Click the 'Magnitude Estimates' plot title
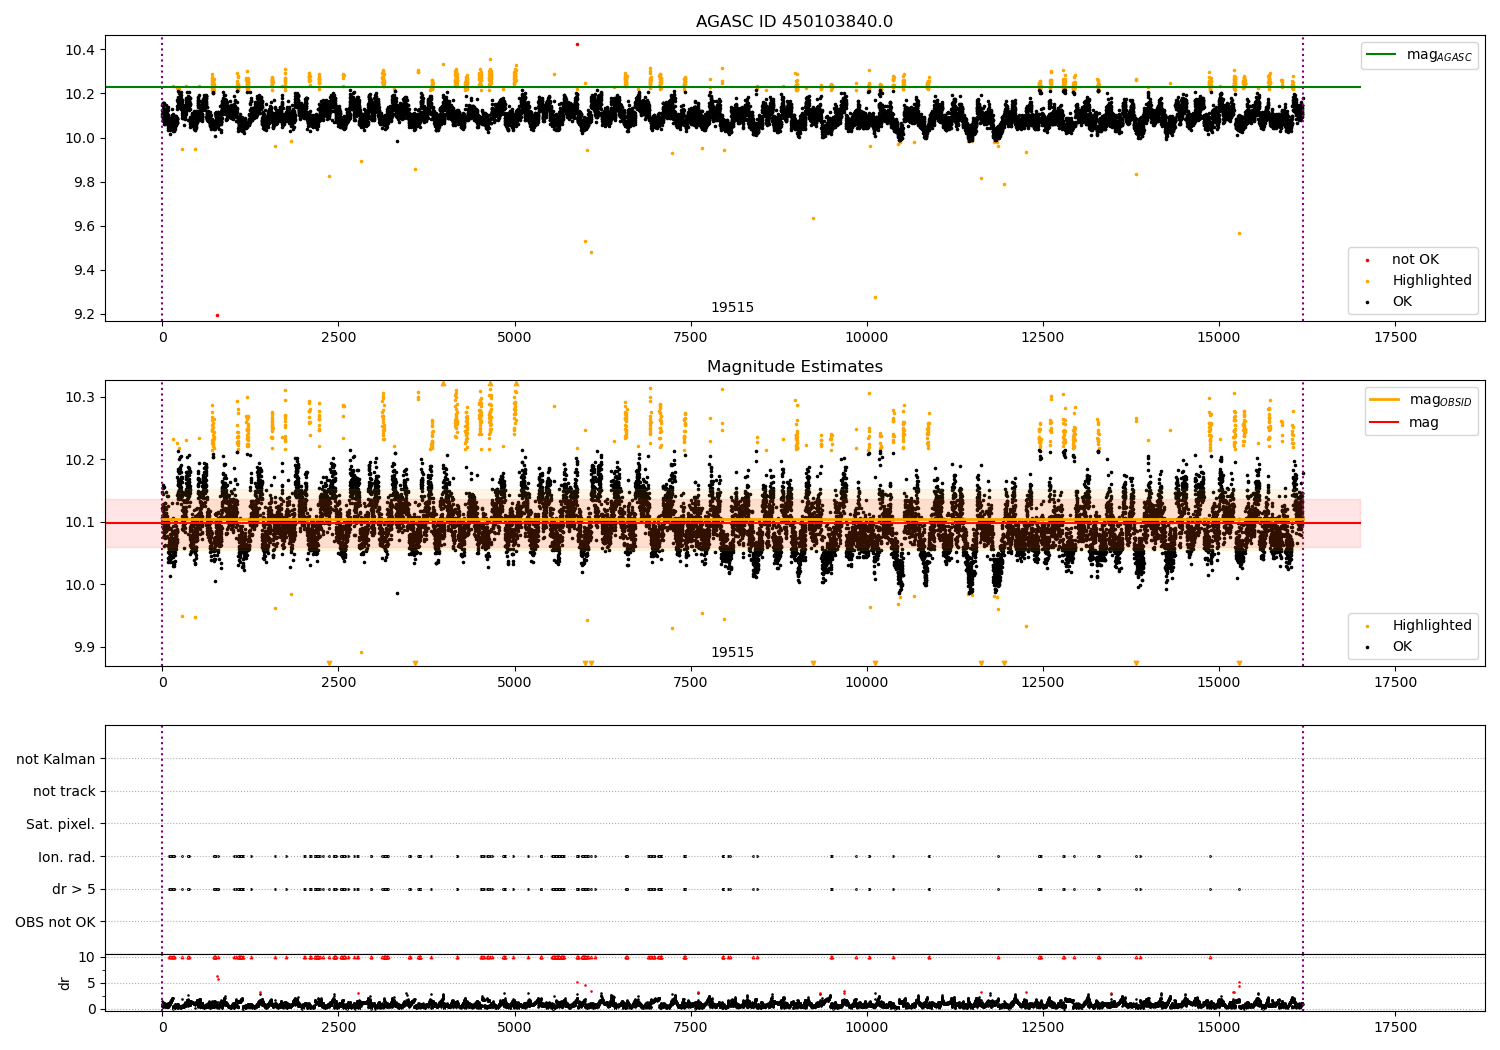Screen dimensions: 1500x1050 [x=795, y=367]
